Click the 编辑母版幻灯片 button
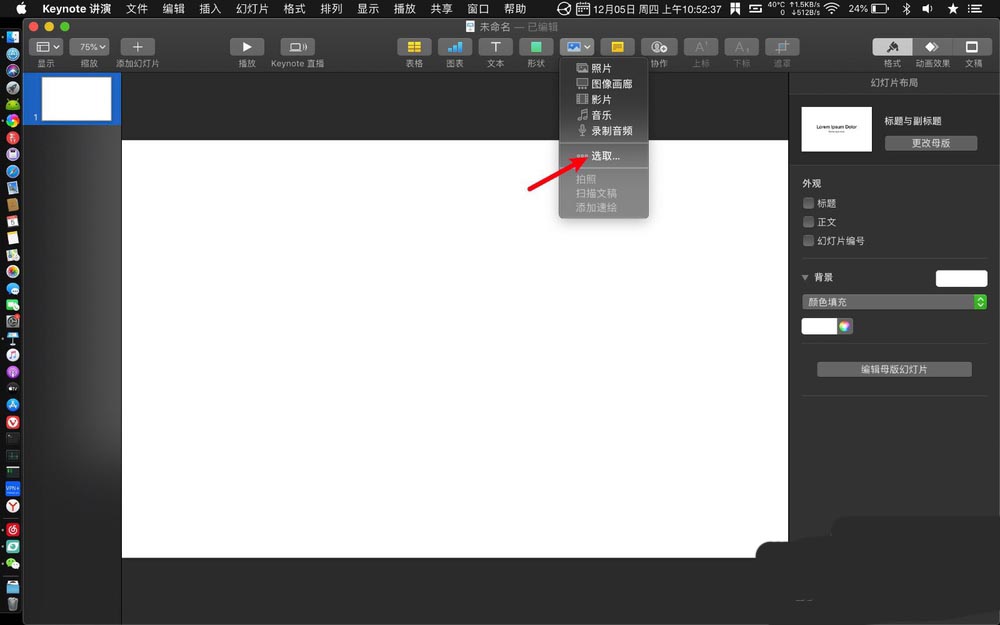 tap(894, 369)
